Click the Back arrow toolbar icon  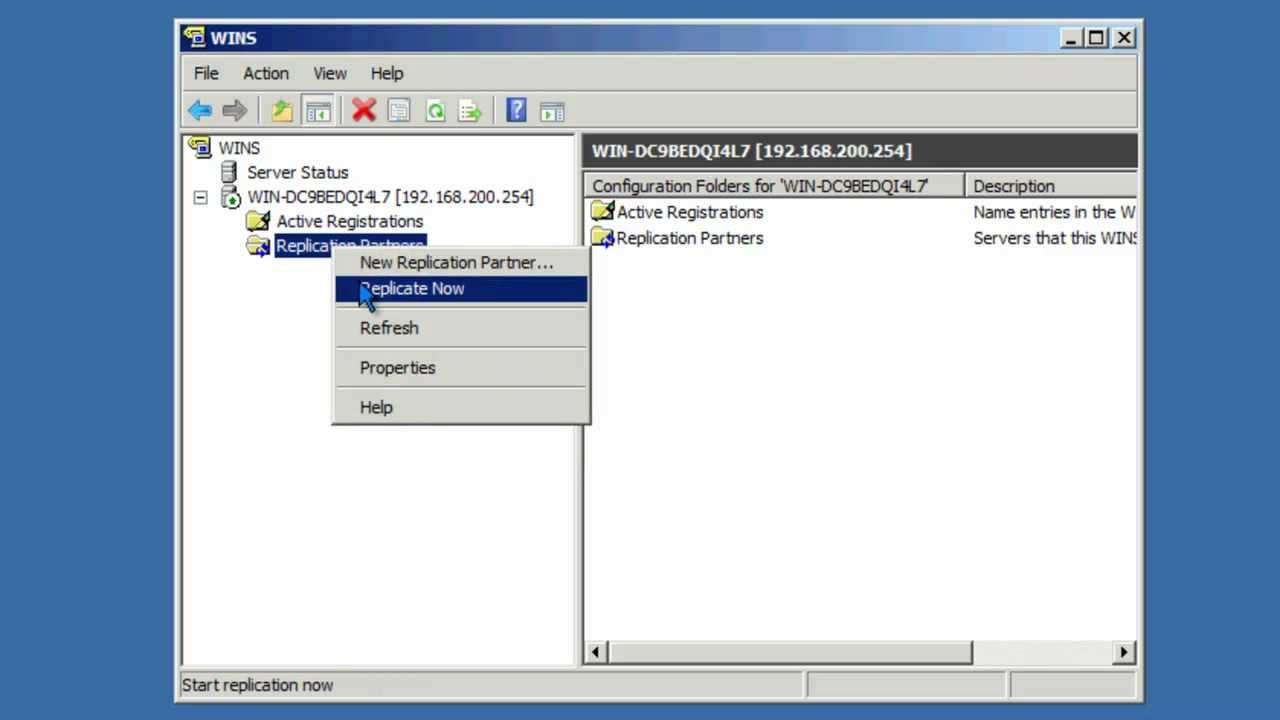[200, 111]
